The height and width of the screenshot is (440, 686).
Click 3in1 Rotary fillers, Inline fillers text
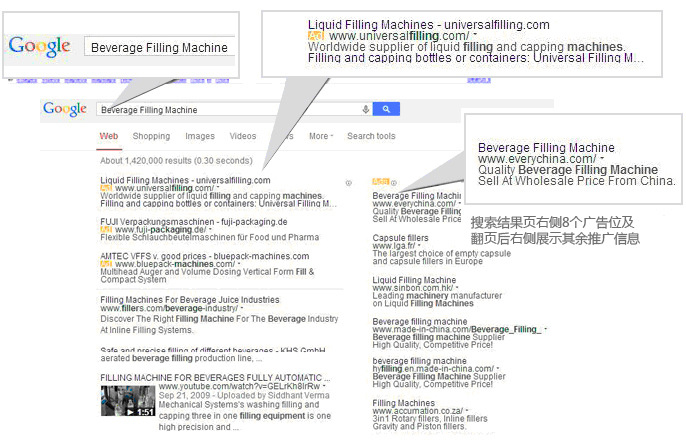pyautogui.click(x=430, y=418)
